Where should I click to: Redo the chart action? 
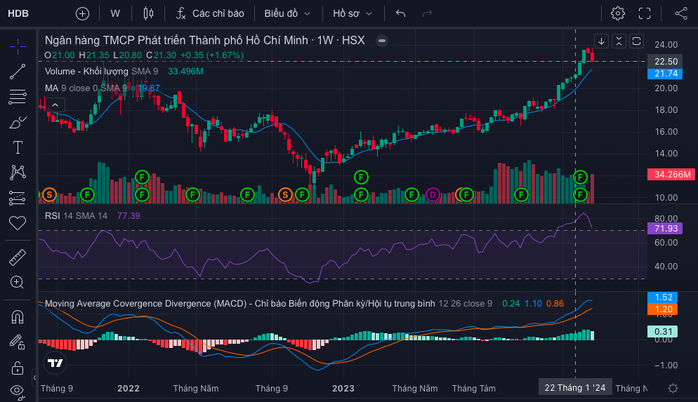click(x=427, y=14)
